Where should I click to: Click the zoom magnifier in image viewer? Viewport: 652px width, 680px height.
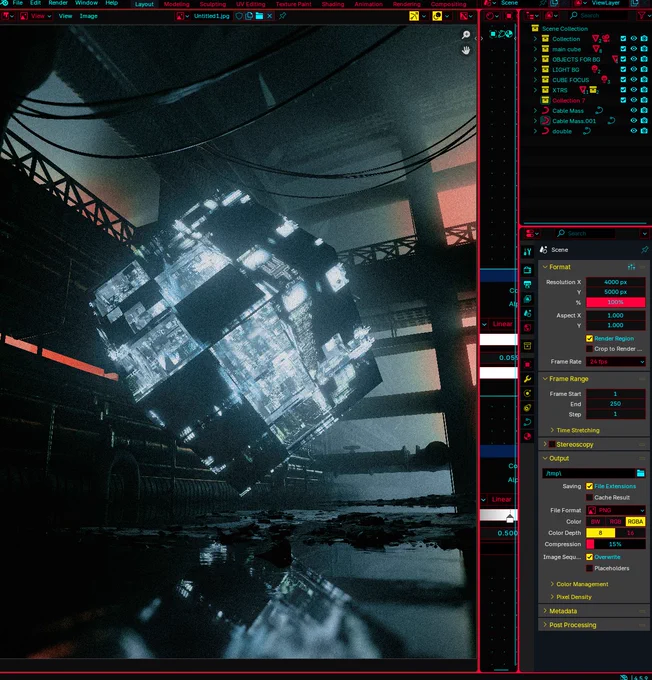coord(466,35)
